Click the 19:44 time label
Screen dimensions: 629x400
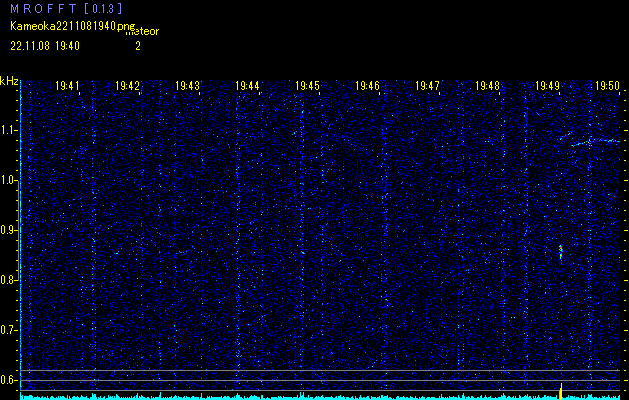(x=247, y=86)
